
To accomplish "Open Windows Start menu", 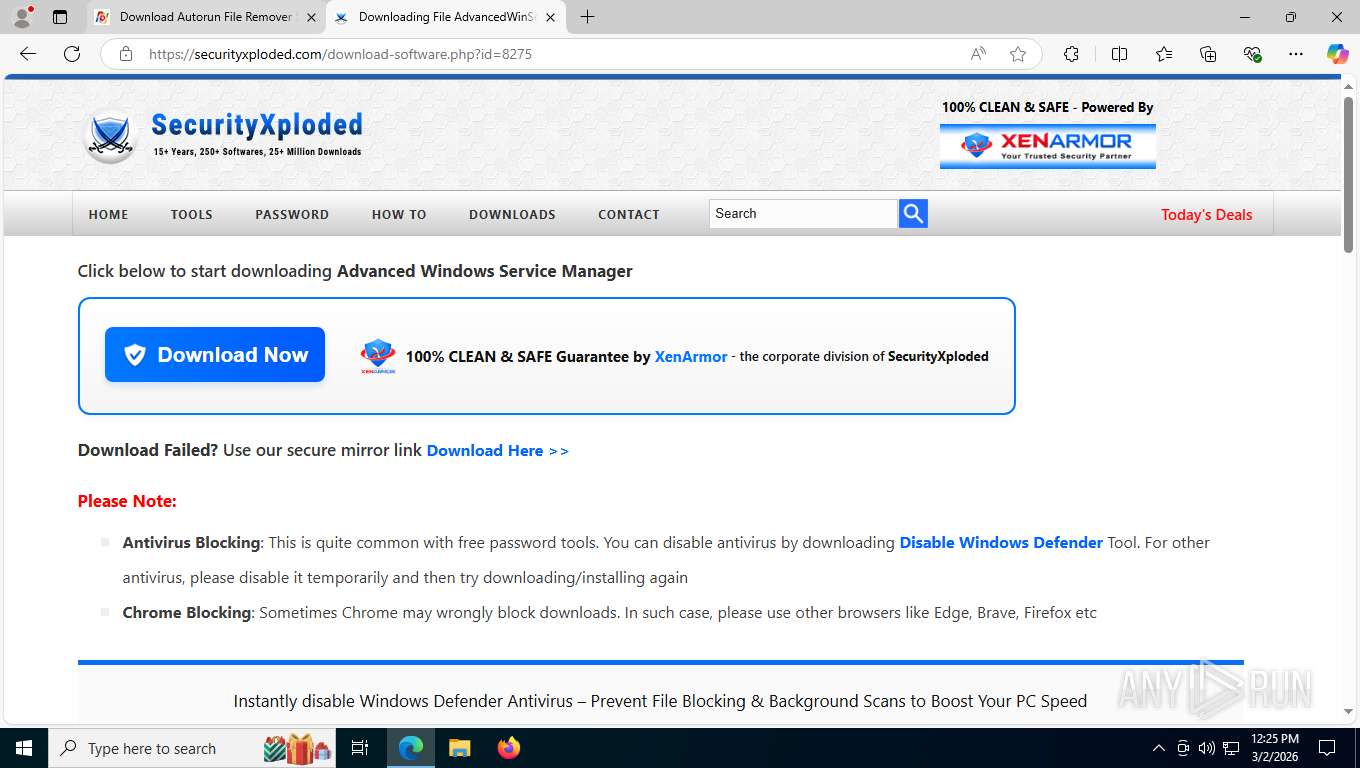I will (24, 748).
